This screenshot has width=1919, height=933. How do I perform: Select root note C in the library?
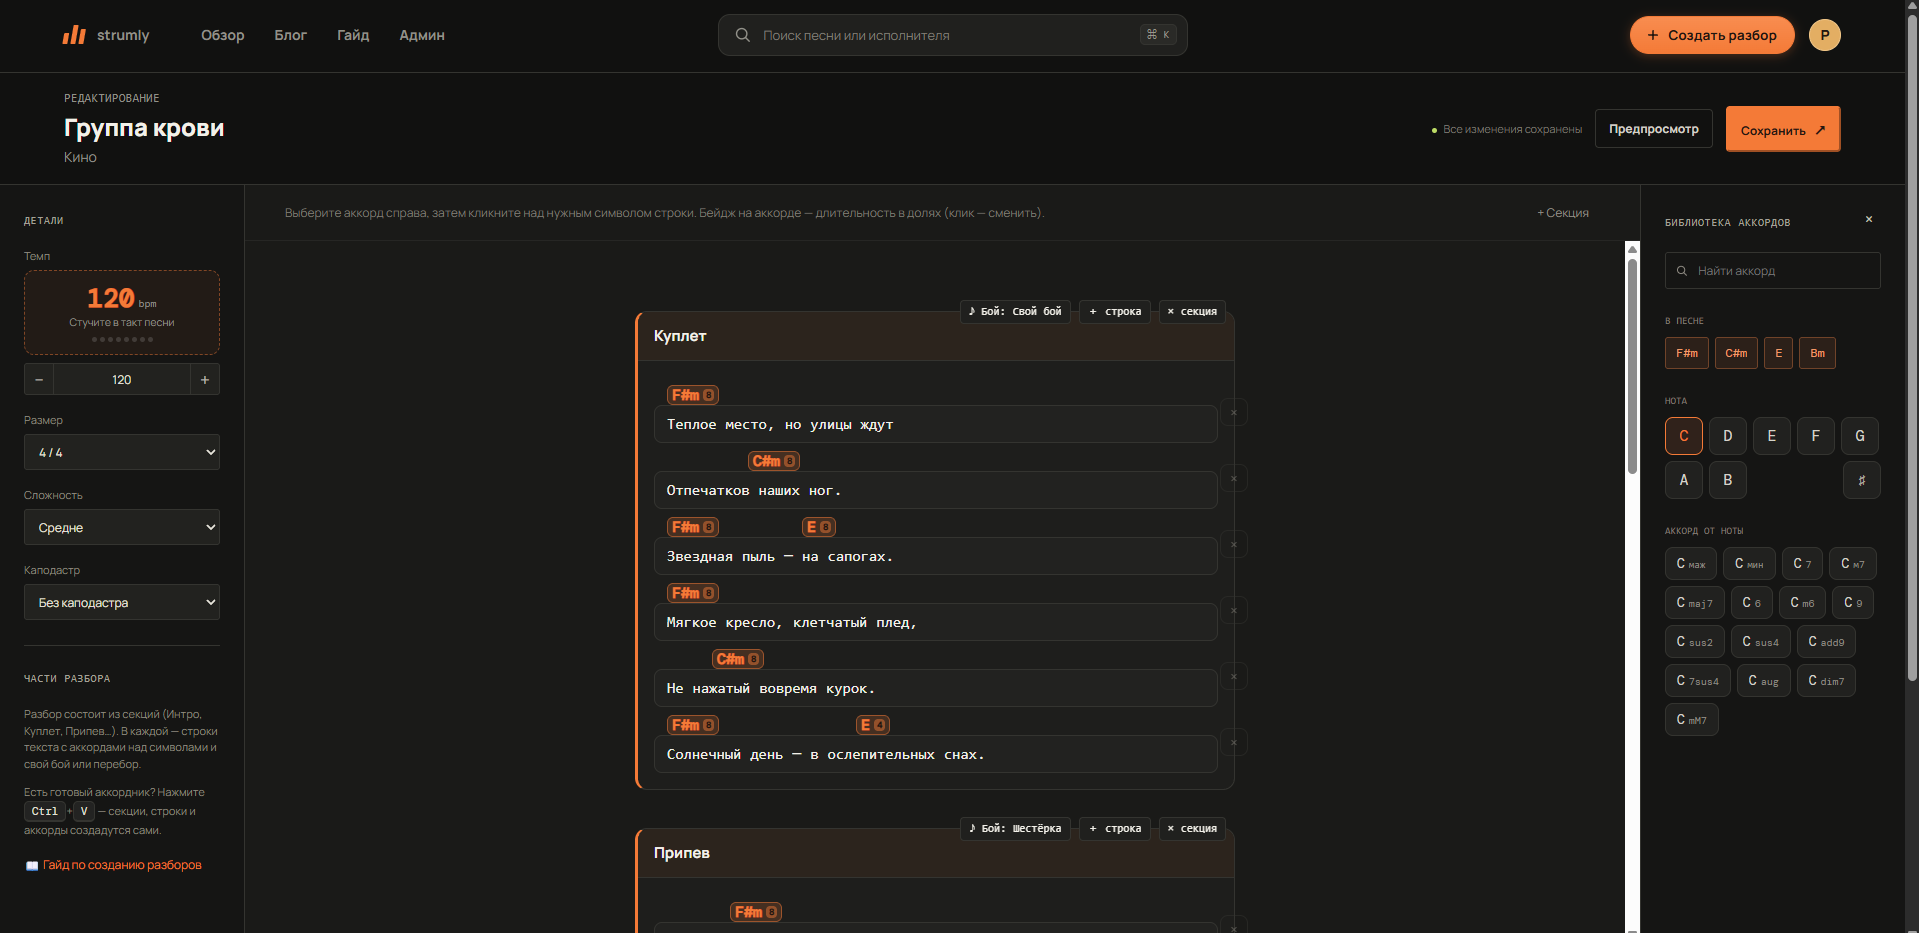[1684, 436]
